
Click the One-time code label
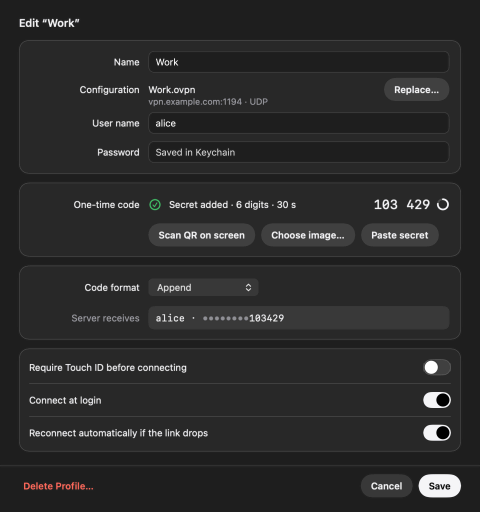[106, 205]
